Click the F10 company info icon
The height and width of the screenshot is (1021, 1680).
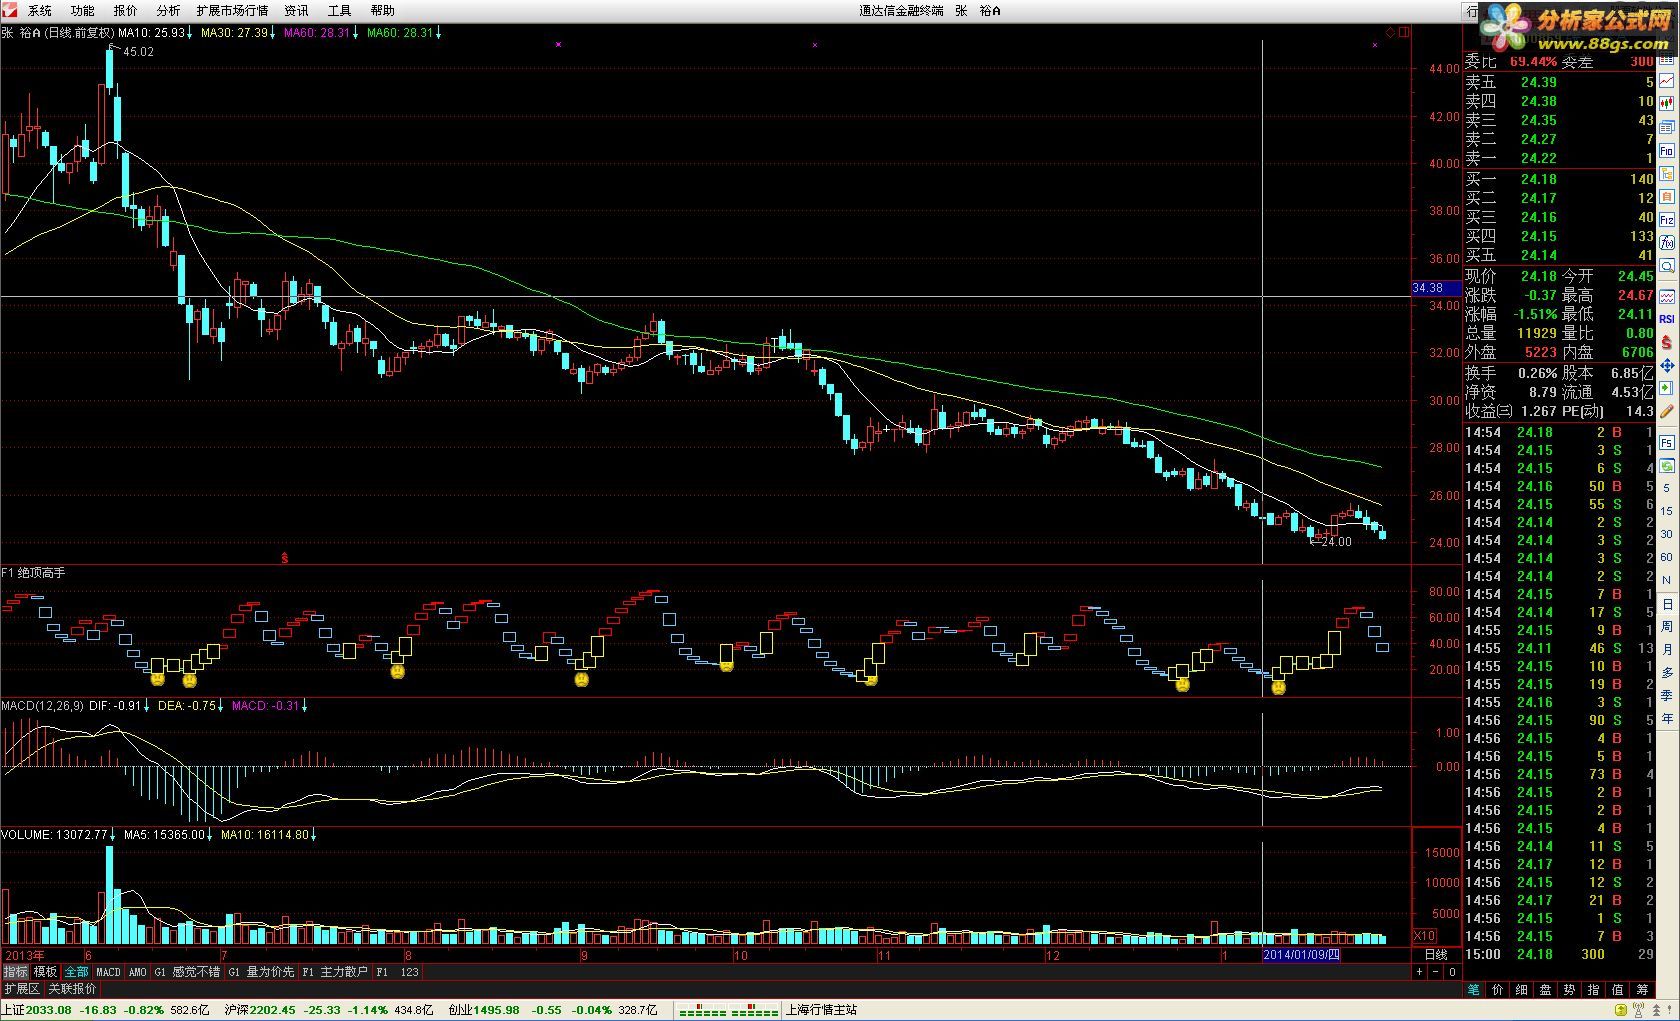[x=1667, y=150]
